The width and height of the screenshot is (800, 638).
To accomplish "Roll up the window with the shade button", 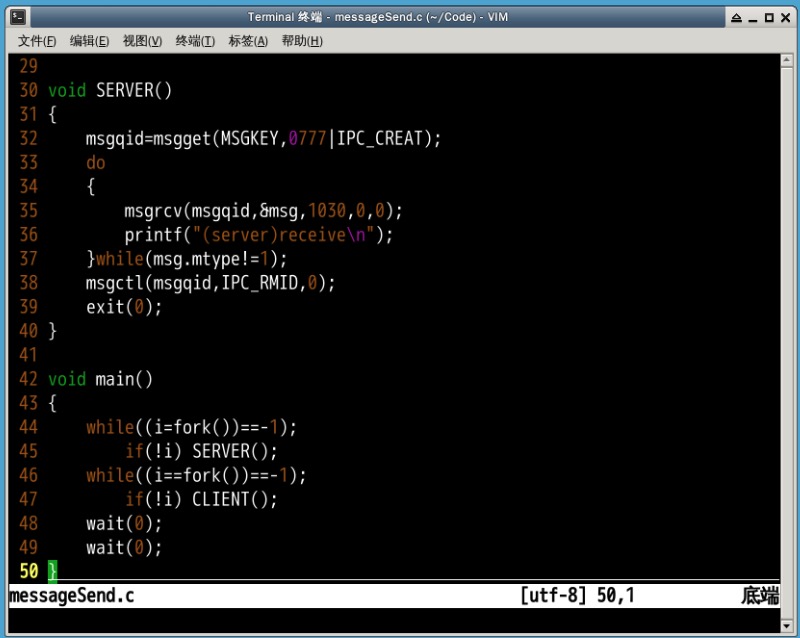I will [x=736, y=17].
